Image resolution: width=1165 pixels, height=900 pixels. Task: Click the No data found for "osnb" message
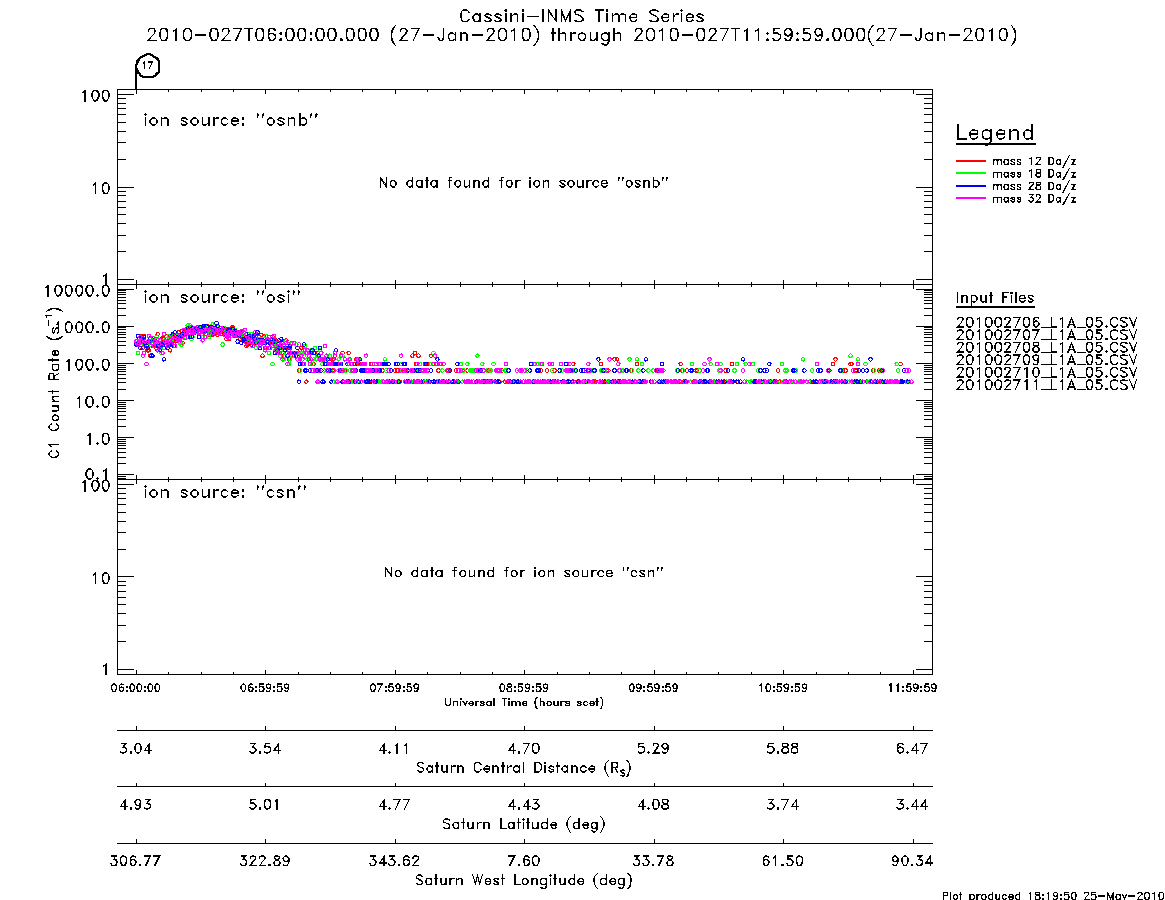524,183
